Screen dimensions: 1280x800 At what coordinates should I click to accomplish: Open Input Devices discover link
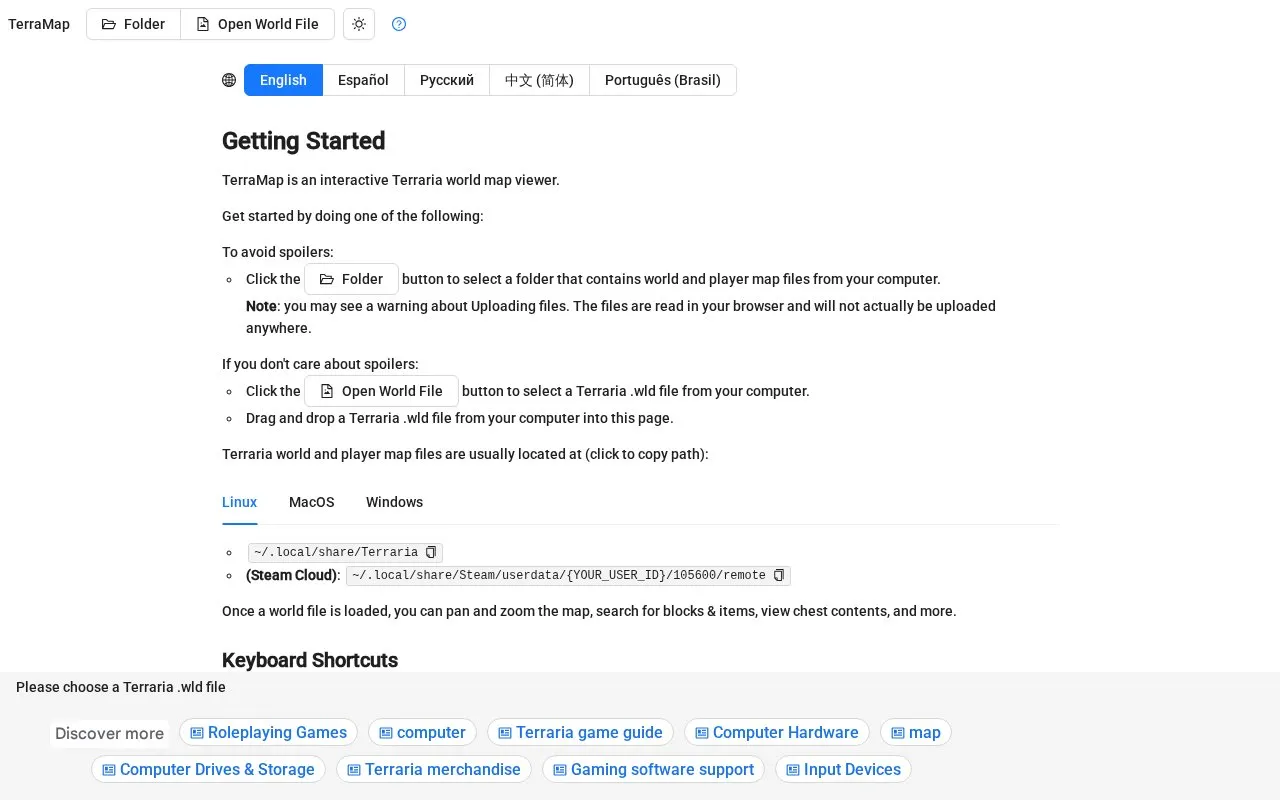point(844,769)
